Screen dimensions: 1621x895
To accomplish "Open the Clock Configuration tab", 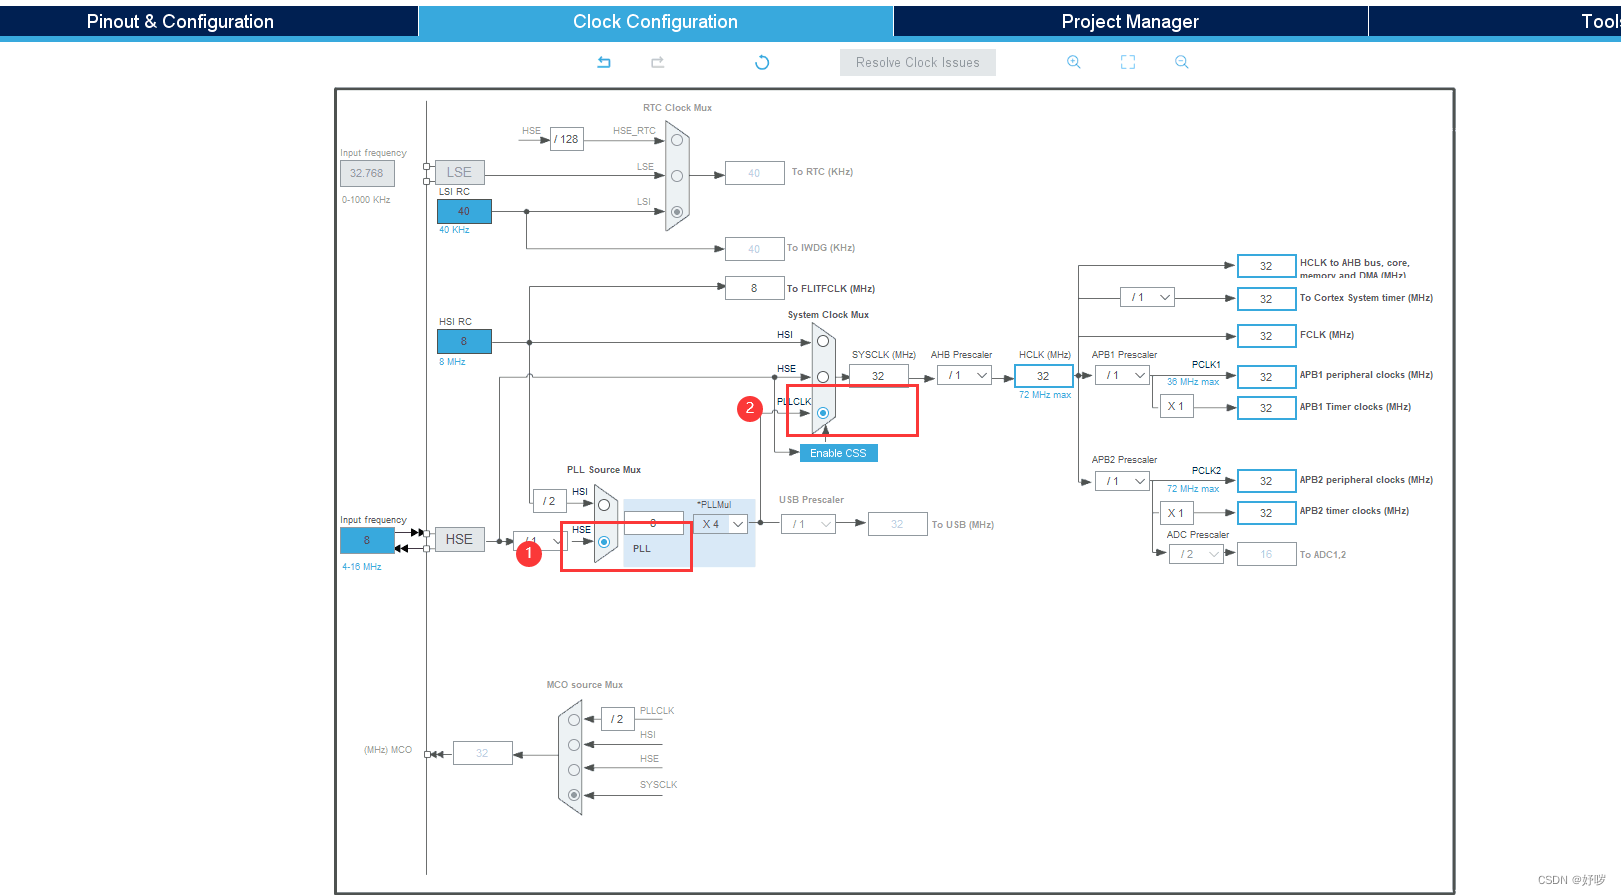I will tap(655, 21).
